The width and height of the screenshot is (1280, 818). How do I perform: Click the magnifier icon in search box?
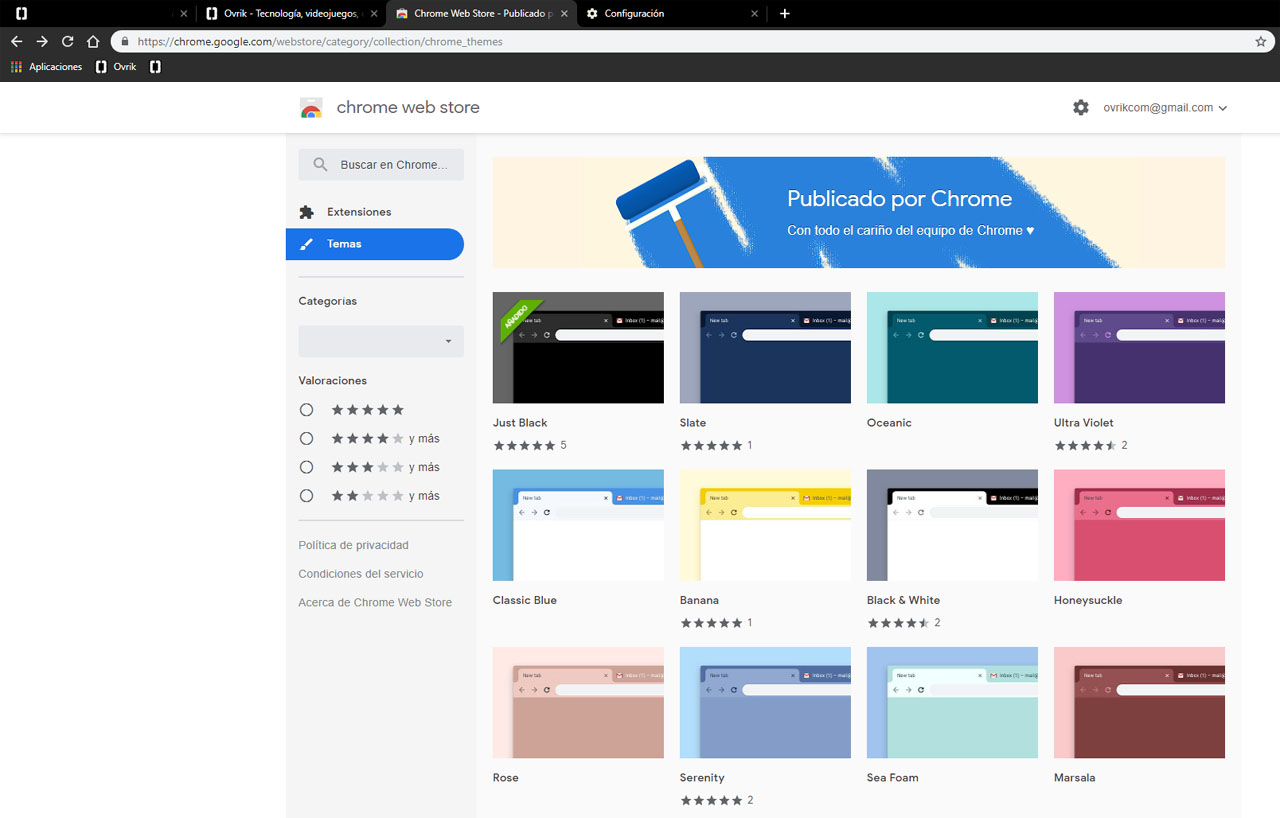[320, 165]
